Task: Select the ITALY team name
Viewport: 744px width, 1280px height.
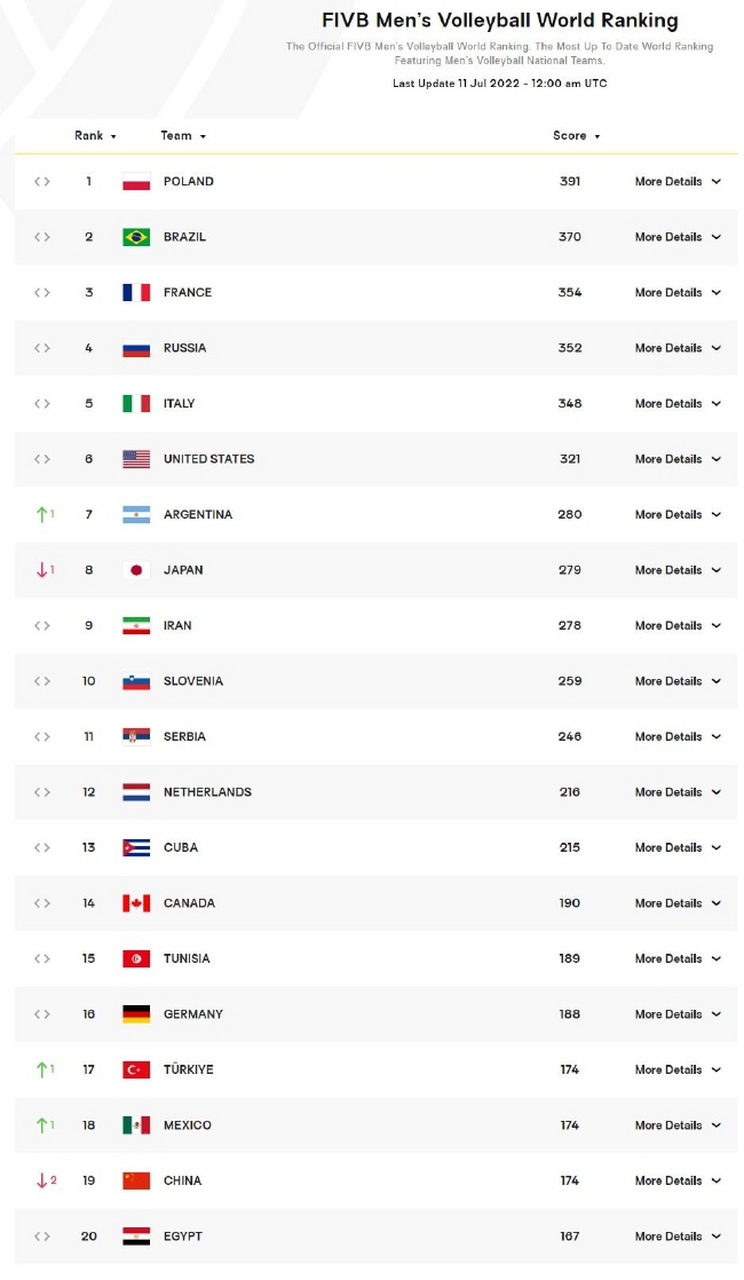Action: point(179,404)
